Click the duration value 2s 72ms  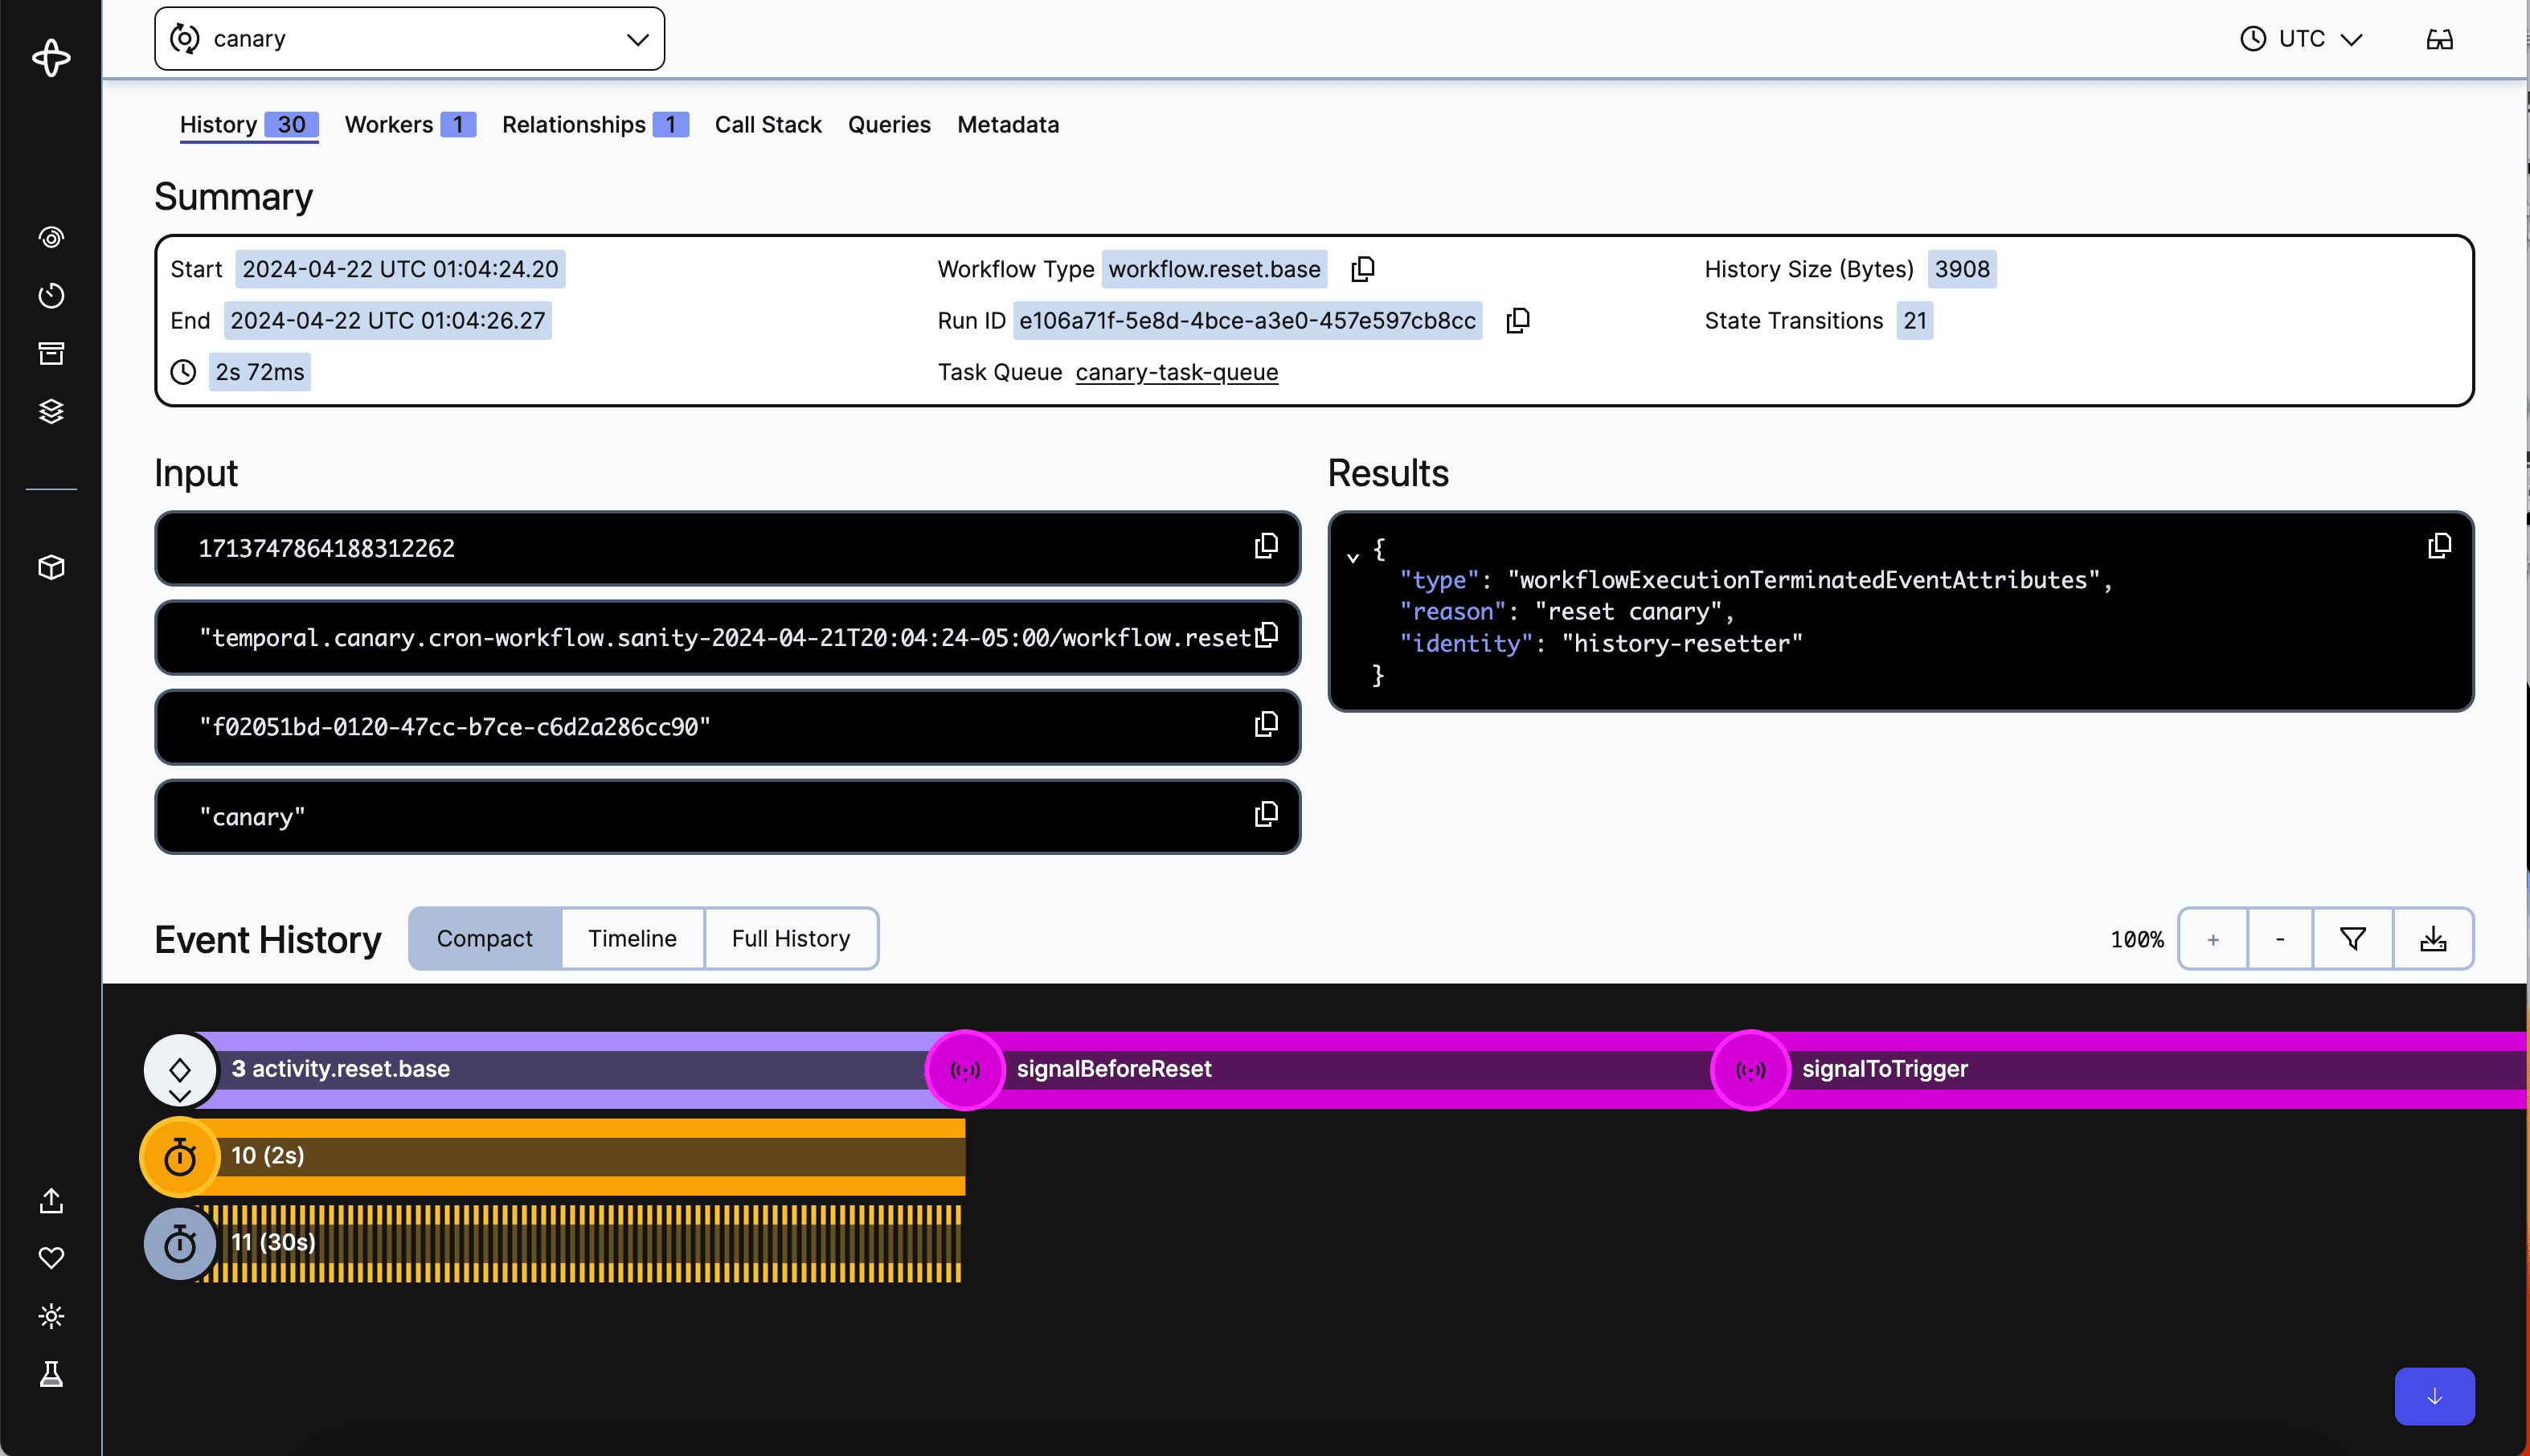click(x=260, y=372)
